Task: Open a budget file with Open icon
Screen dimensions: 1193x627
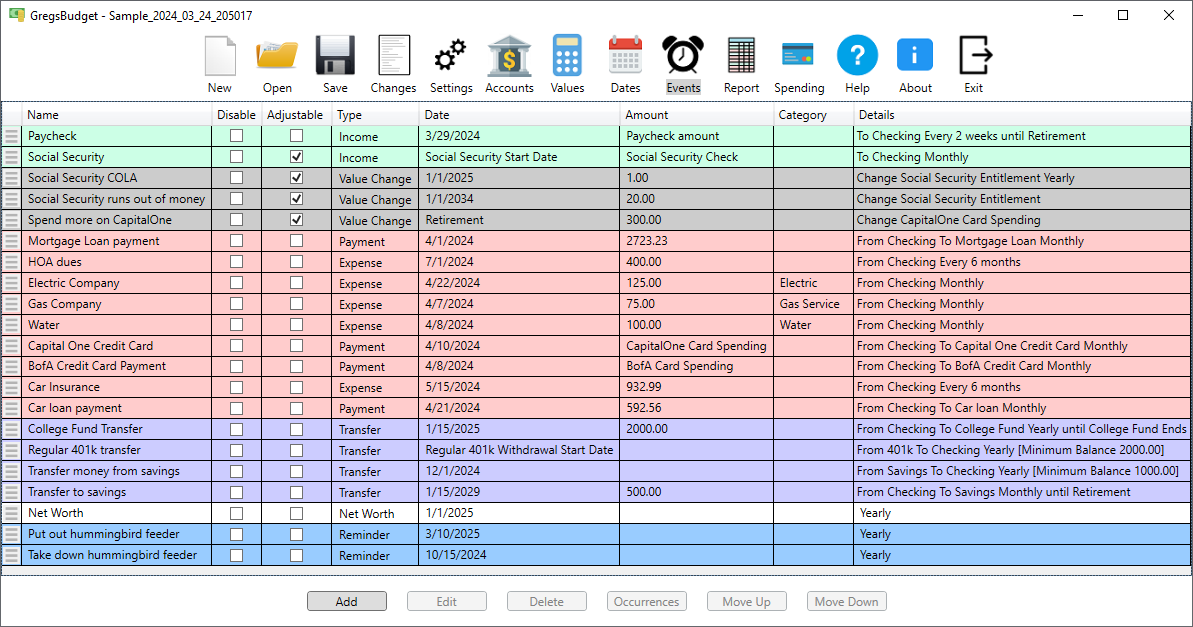Action: click(x=277, y=57)
